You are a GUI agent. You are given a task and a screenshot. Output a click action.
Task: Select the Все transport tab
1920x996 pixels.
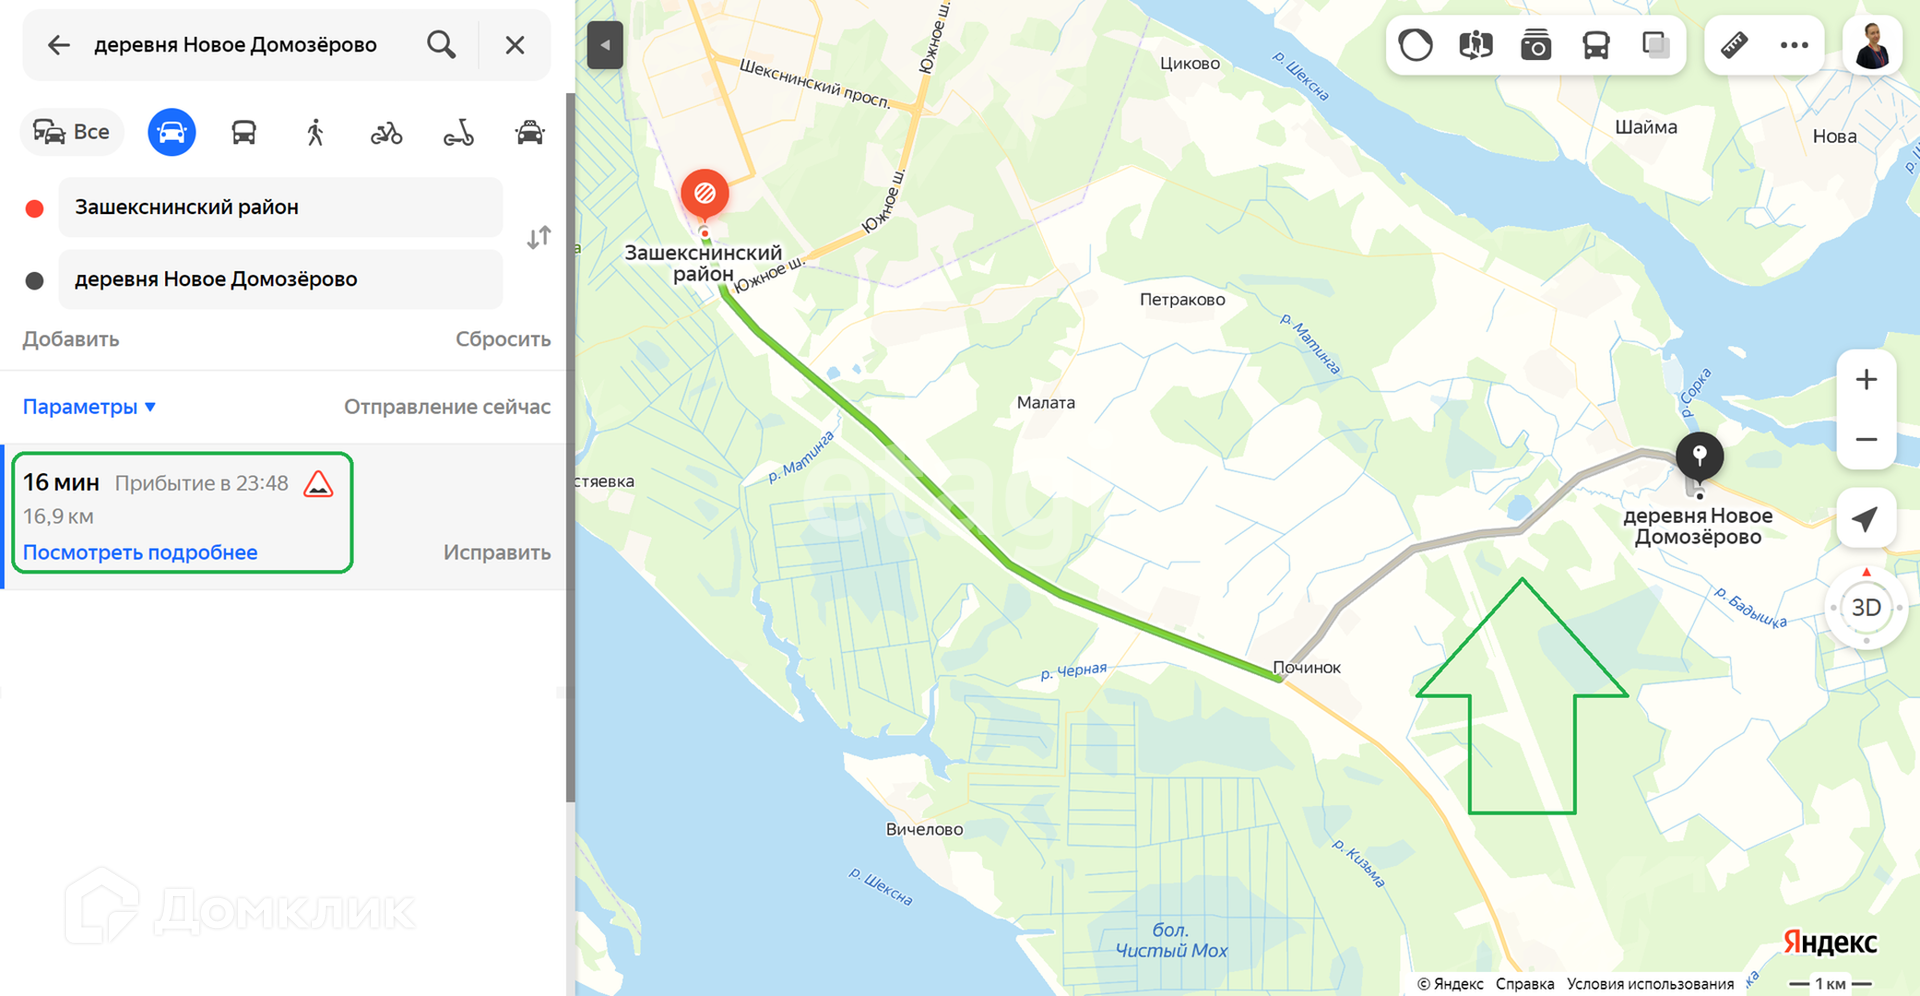[72, 132]
